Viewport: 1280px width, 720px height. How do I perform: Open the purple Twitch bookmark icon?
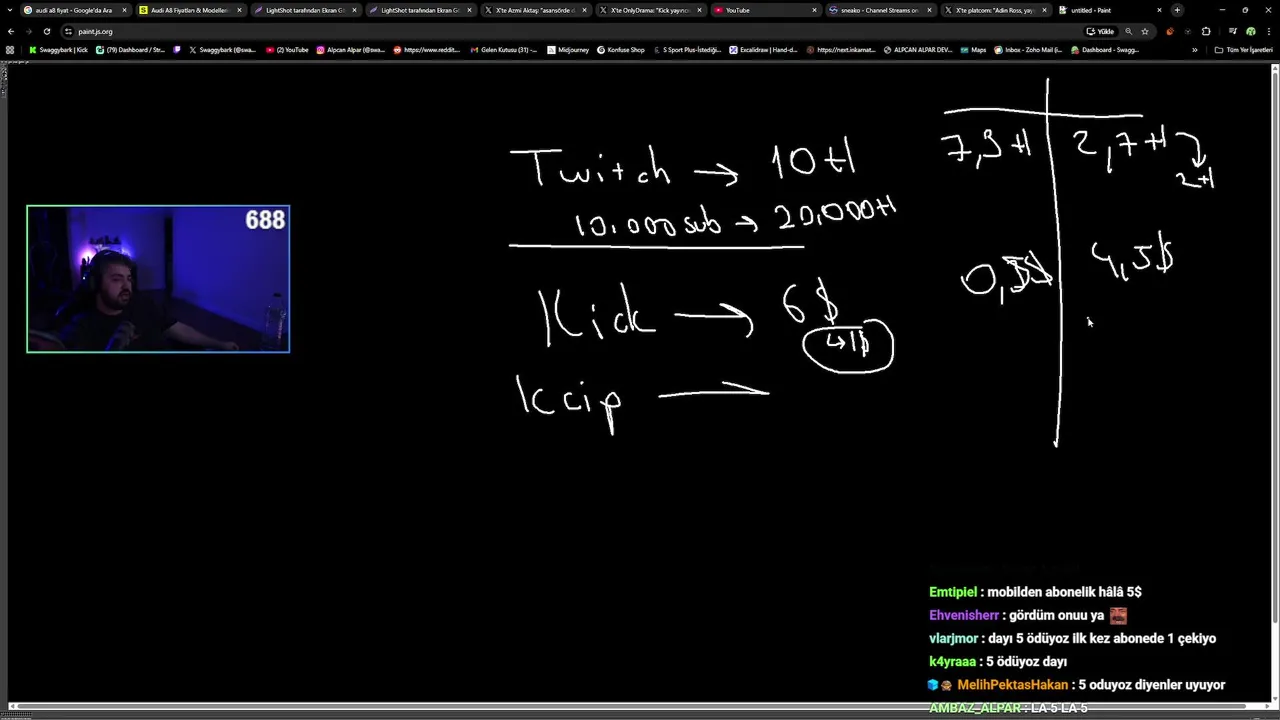point(177,50)
